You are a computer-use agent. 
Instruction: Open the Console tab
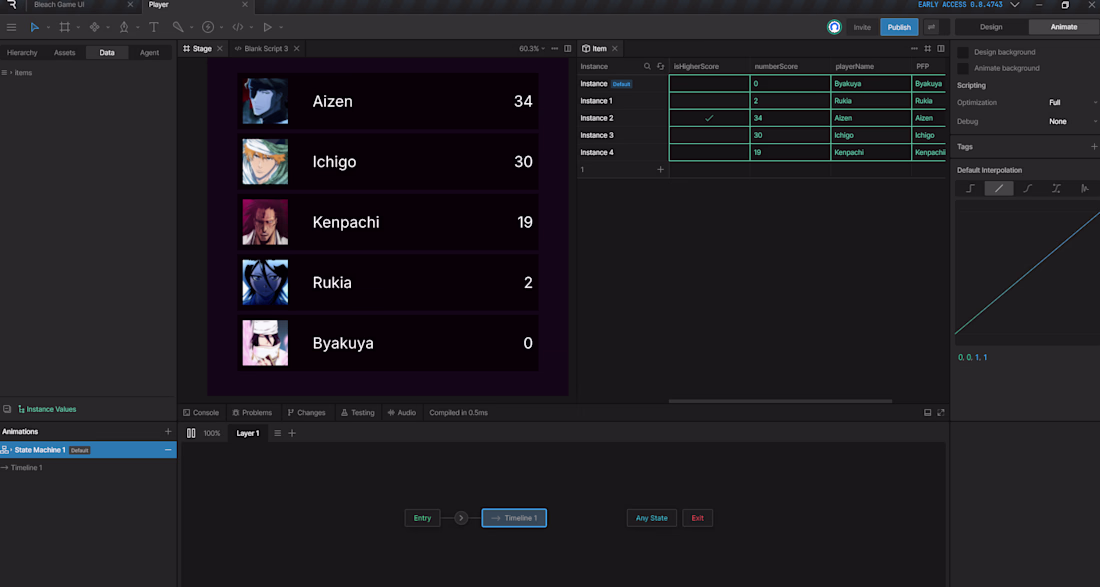tap(201, 413)
